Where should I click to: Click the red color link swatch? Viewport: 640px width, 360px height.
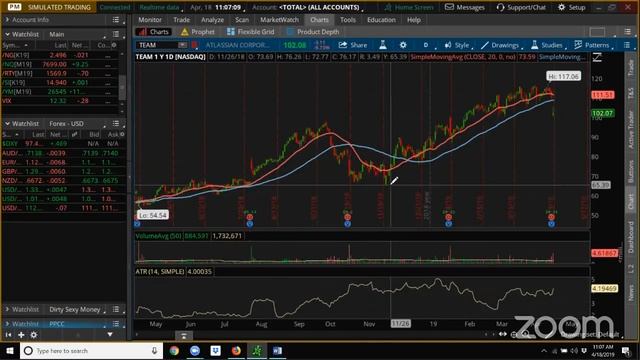[x=194, y=45]
